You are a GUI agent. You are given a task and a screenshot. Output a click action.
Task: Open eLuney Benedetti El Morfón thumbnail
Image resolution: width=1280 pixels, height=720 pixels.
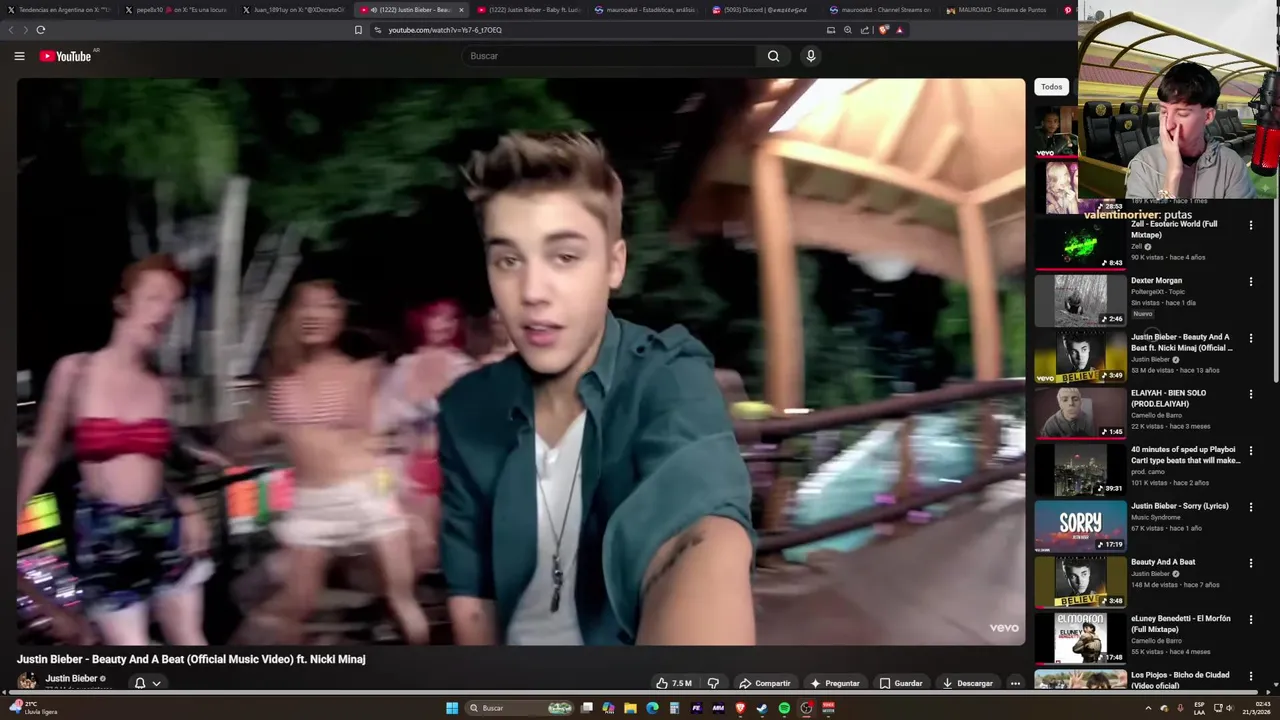click(x=1080, y=638)
